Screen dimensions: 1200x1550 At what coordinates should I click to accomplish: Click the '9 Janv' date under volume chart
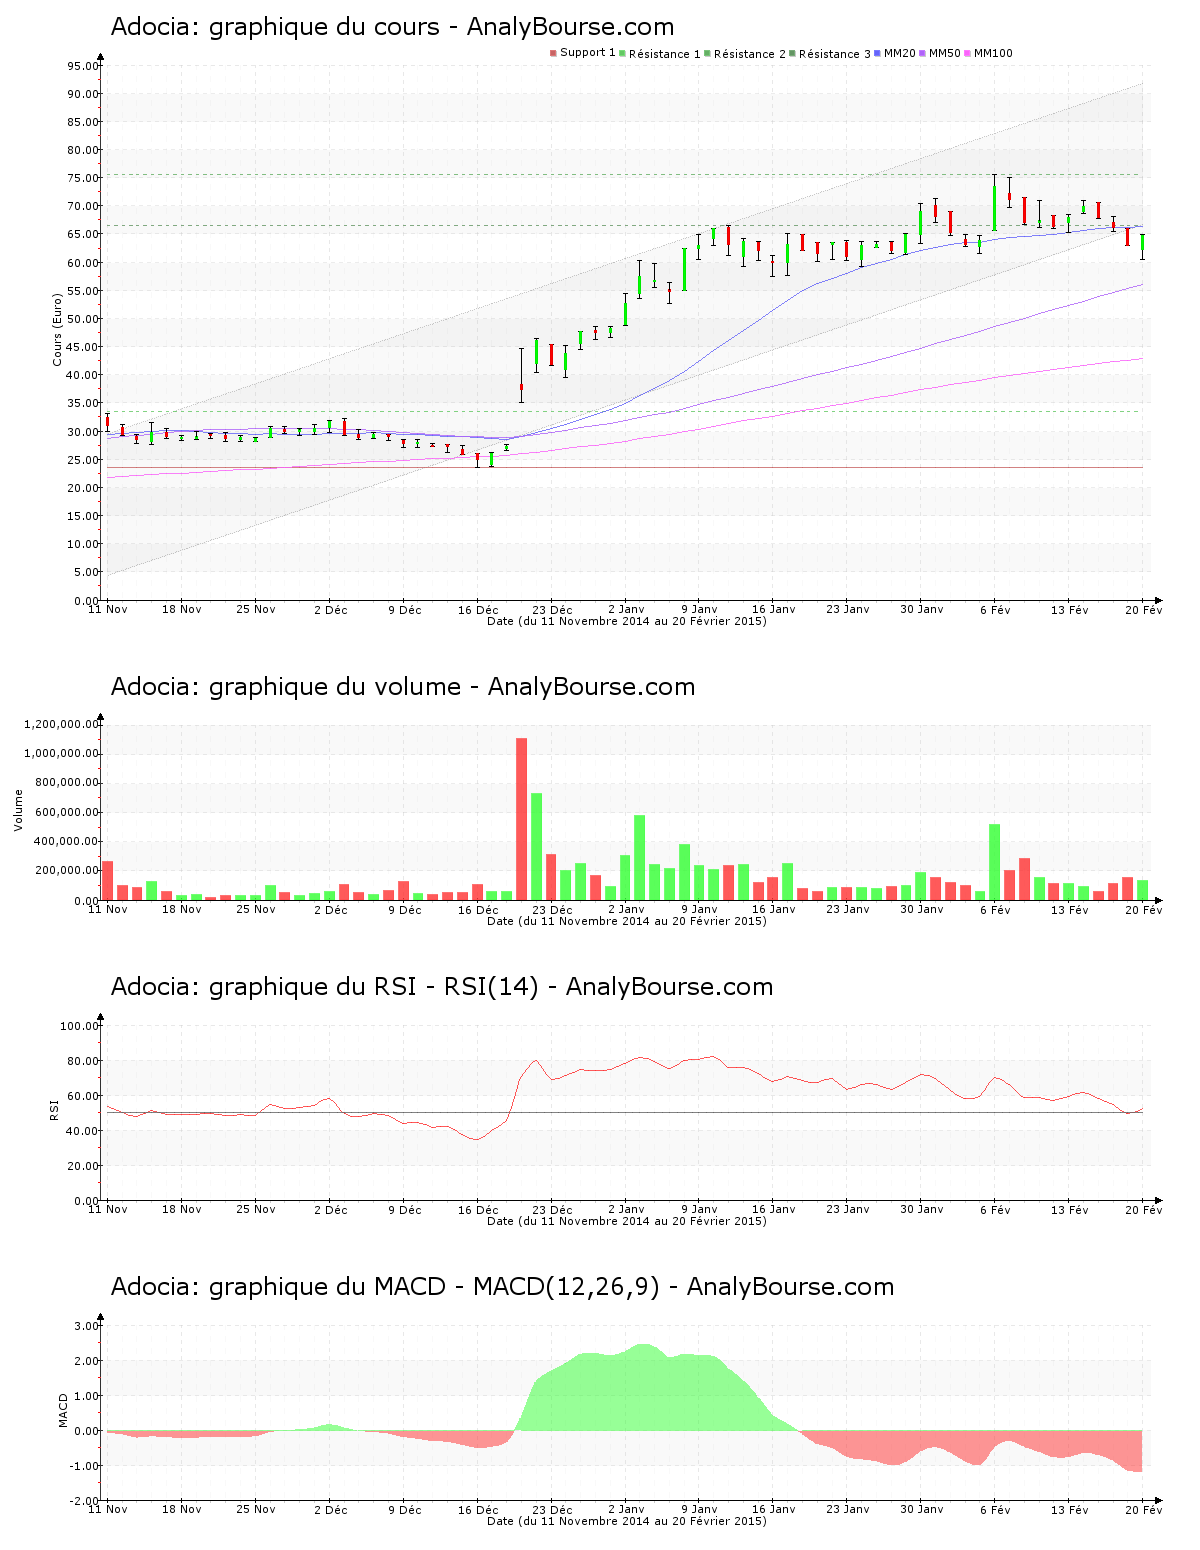[700, 909]
